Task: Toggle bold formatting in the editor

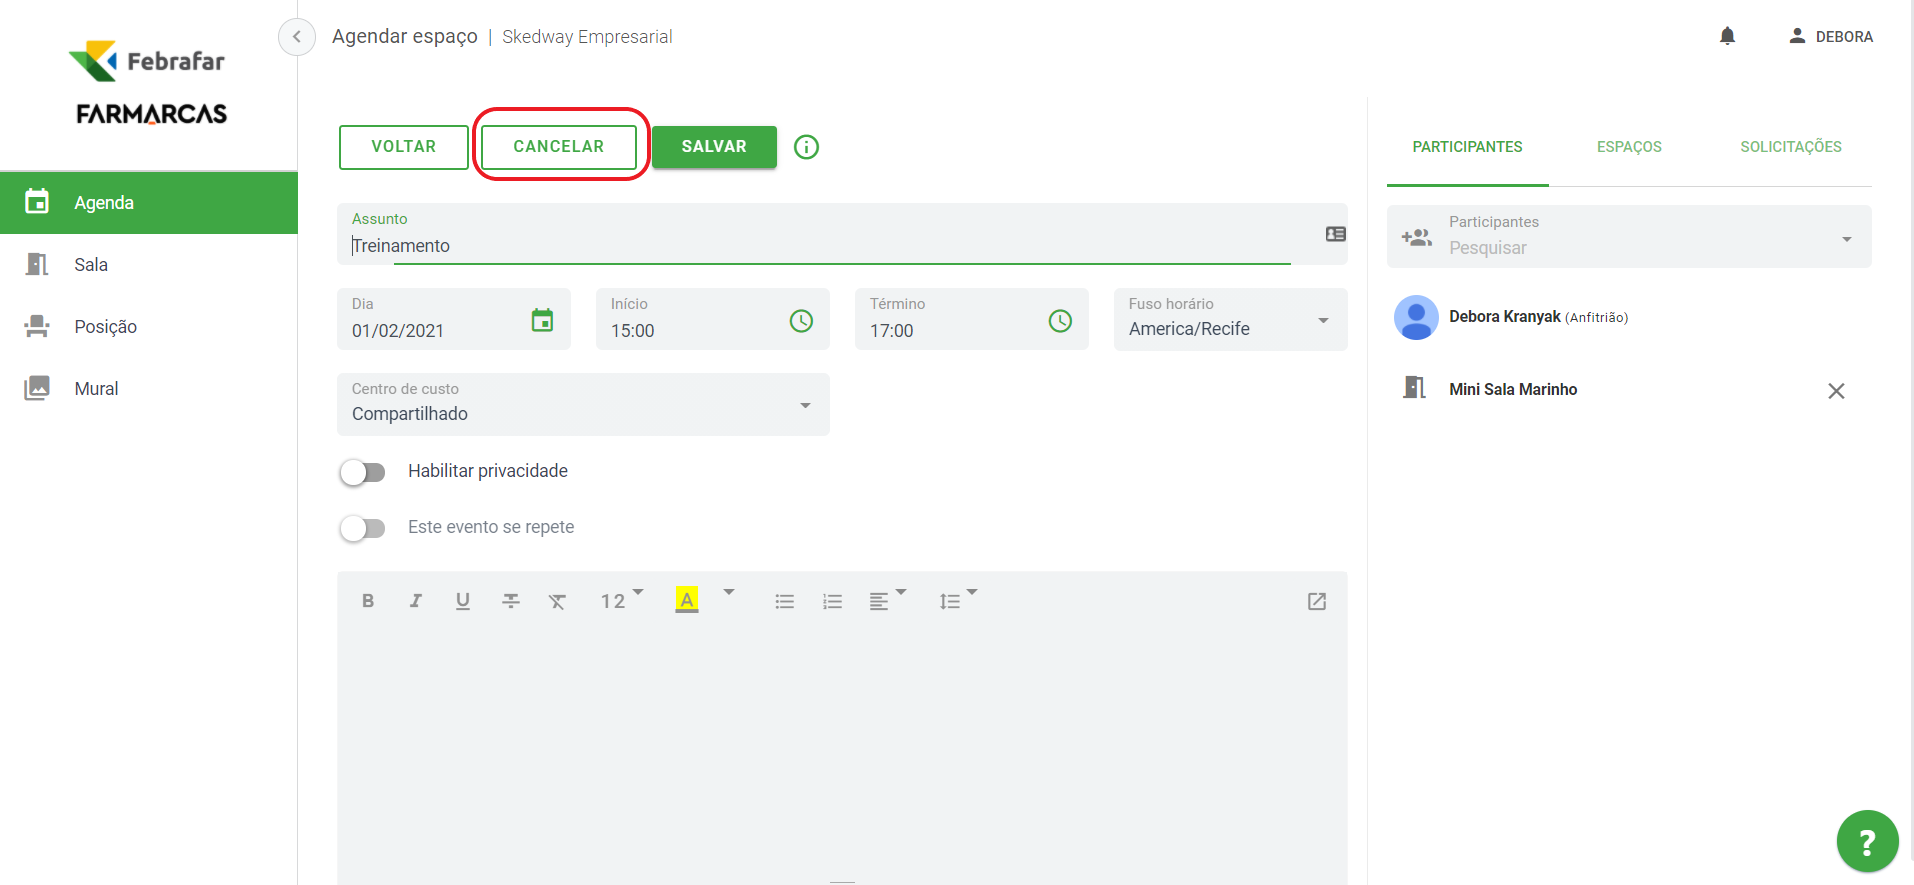Action: [x=368, y=601]
